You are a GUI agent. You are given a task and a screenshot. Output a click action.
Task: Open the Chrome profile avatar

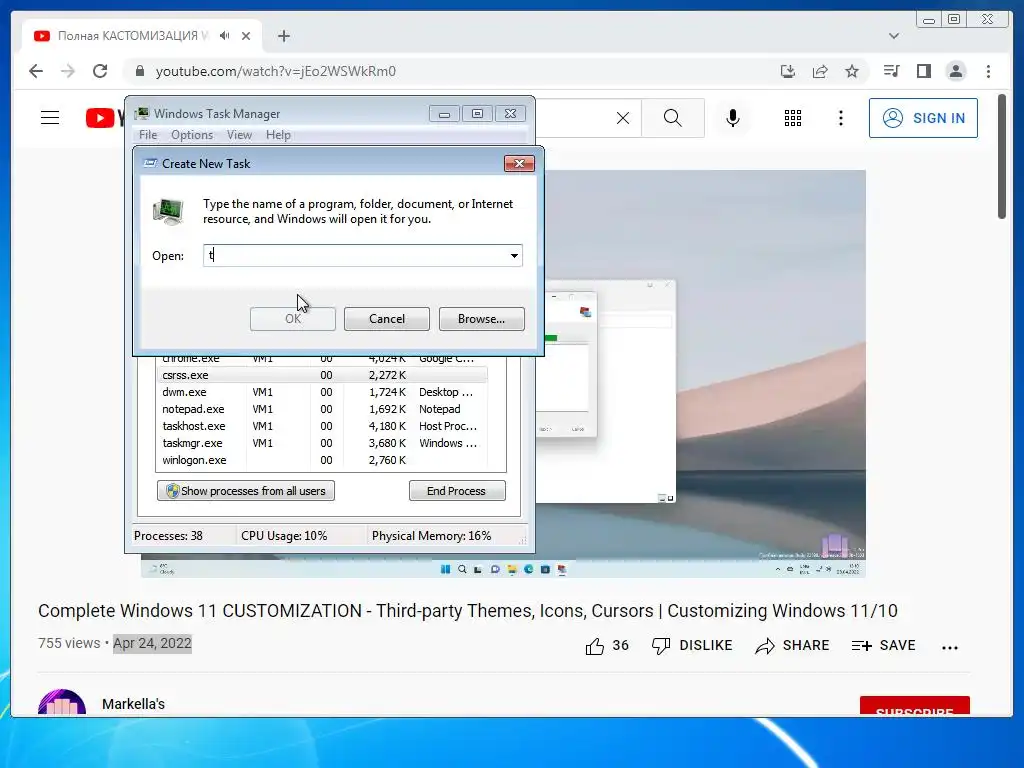[956, 71]
